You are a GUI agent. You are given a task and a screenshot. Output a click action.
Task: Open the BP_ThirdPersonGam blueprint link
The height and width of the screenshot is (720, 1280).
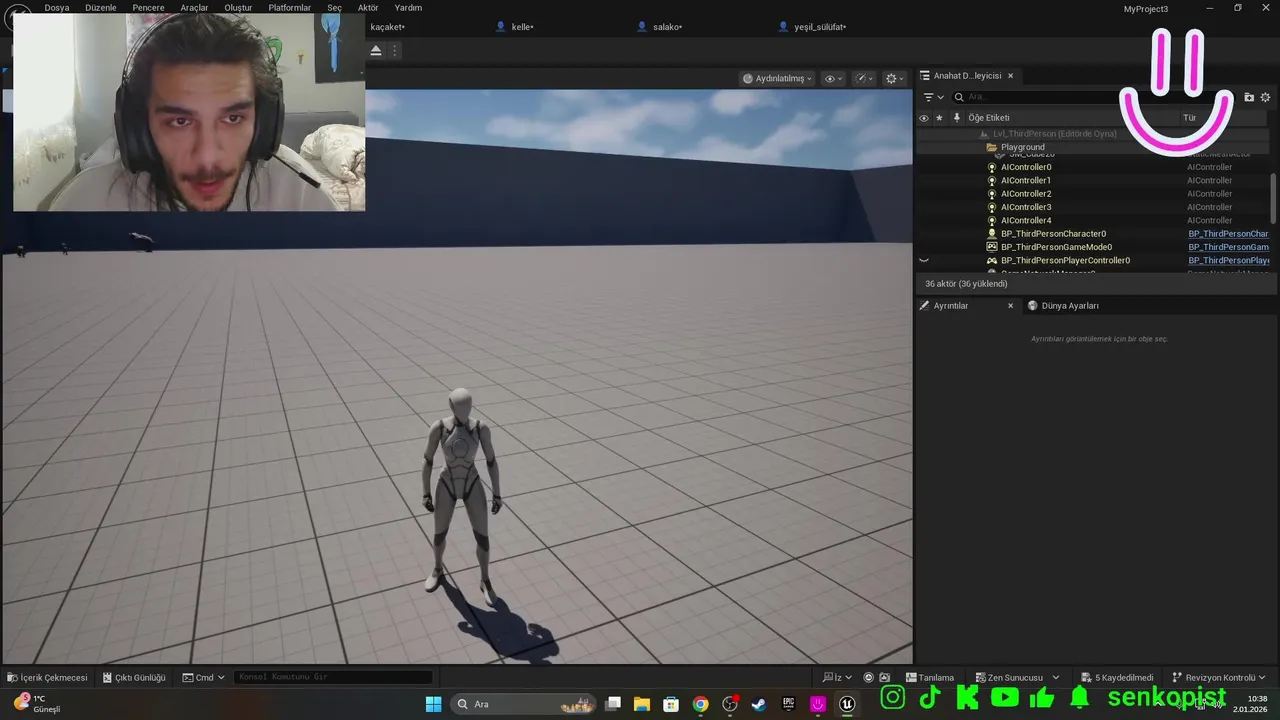tap(1228, 247)
